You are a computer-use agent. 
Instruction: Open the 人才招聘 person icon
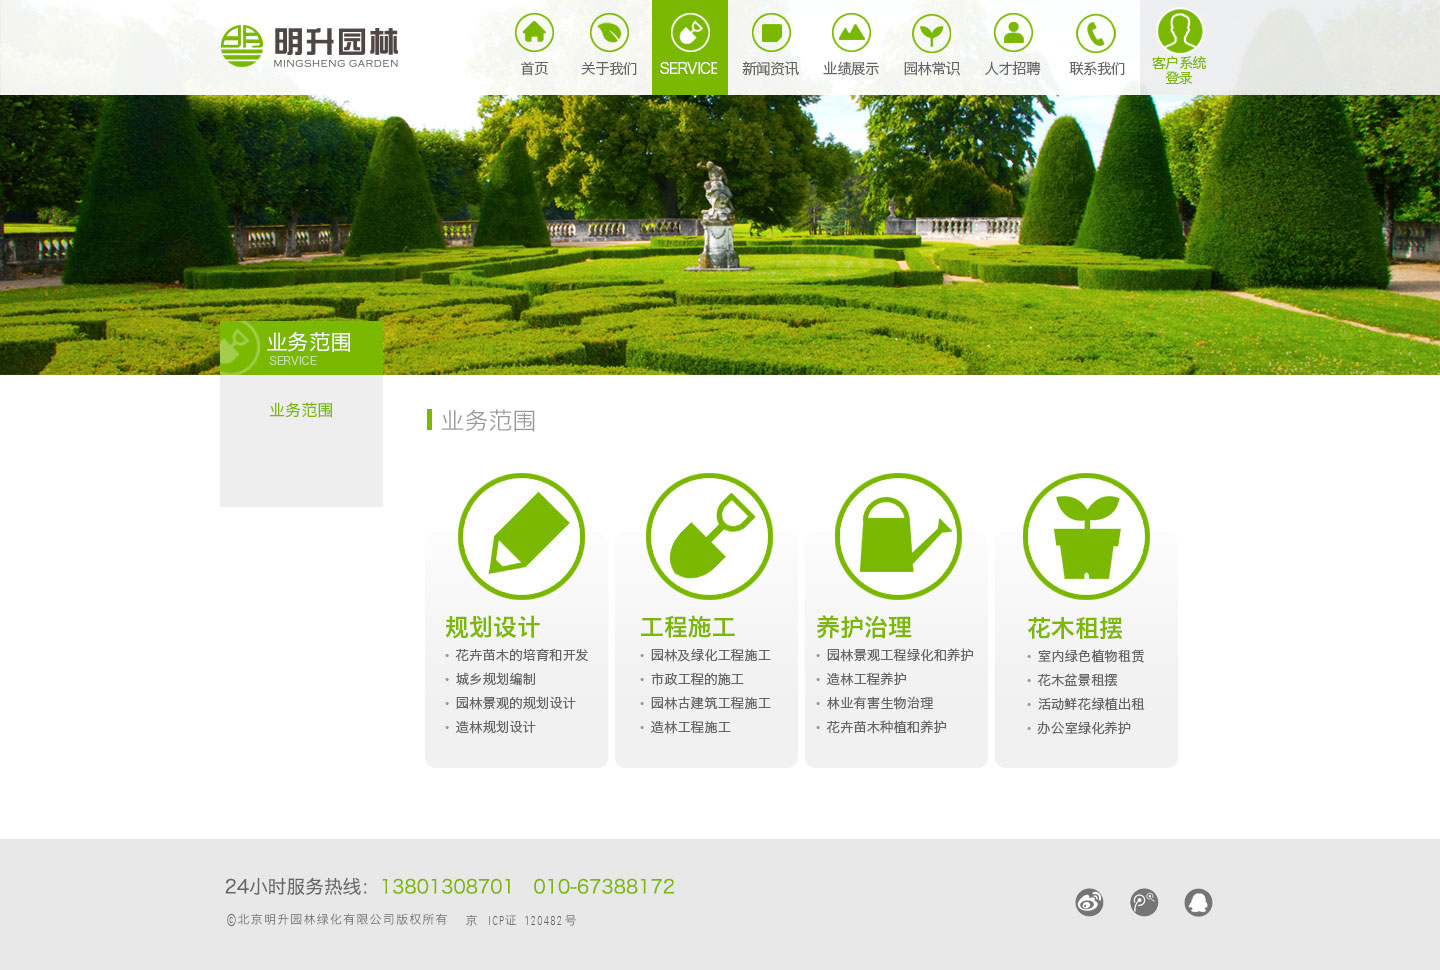click(x=1013, y=34)
